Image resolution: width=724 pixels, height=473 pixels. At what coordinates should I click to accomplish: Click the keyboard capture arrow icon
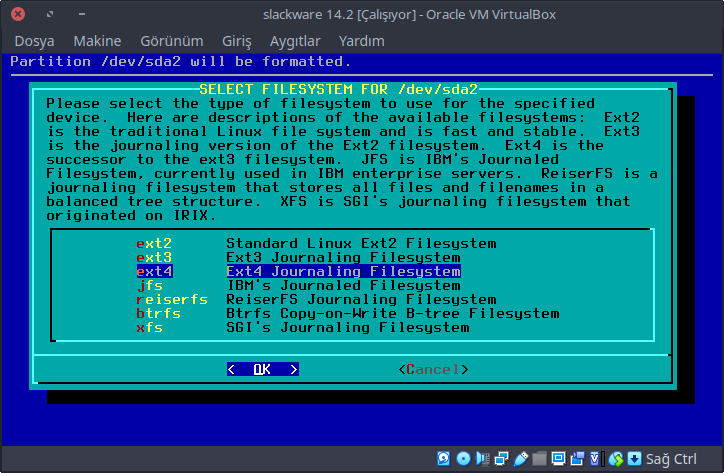pyautogui.click(x=635, y=459)
